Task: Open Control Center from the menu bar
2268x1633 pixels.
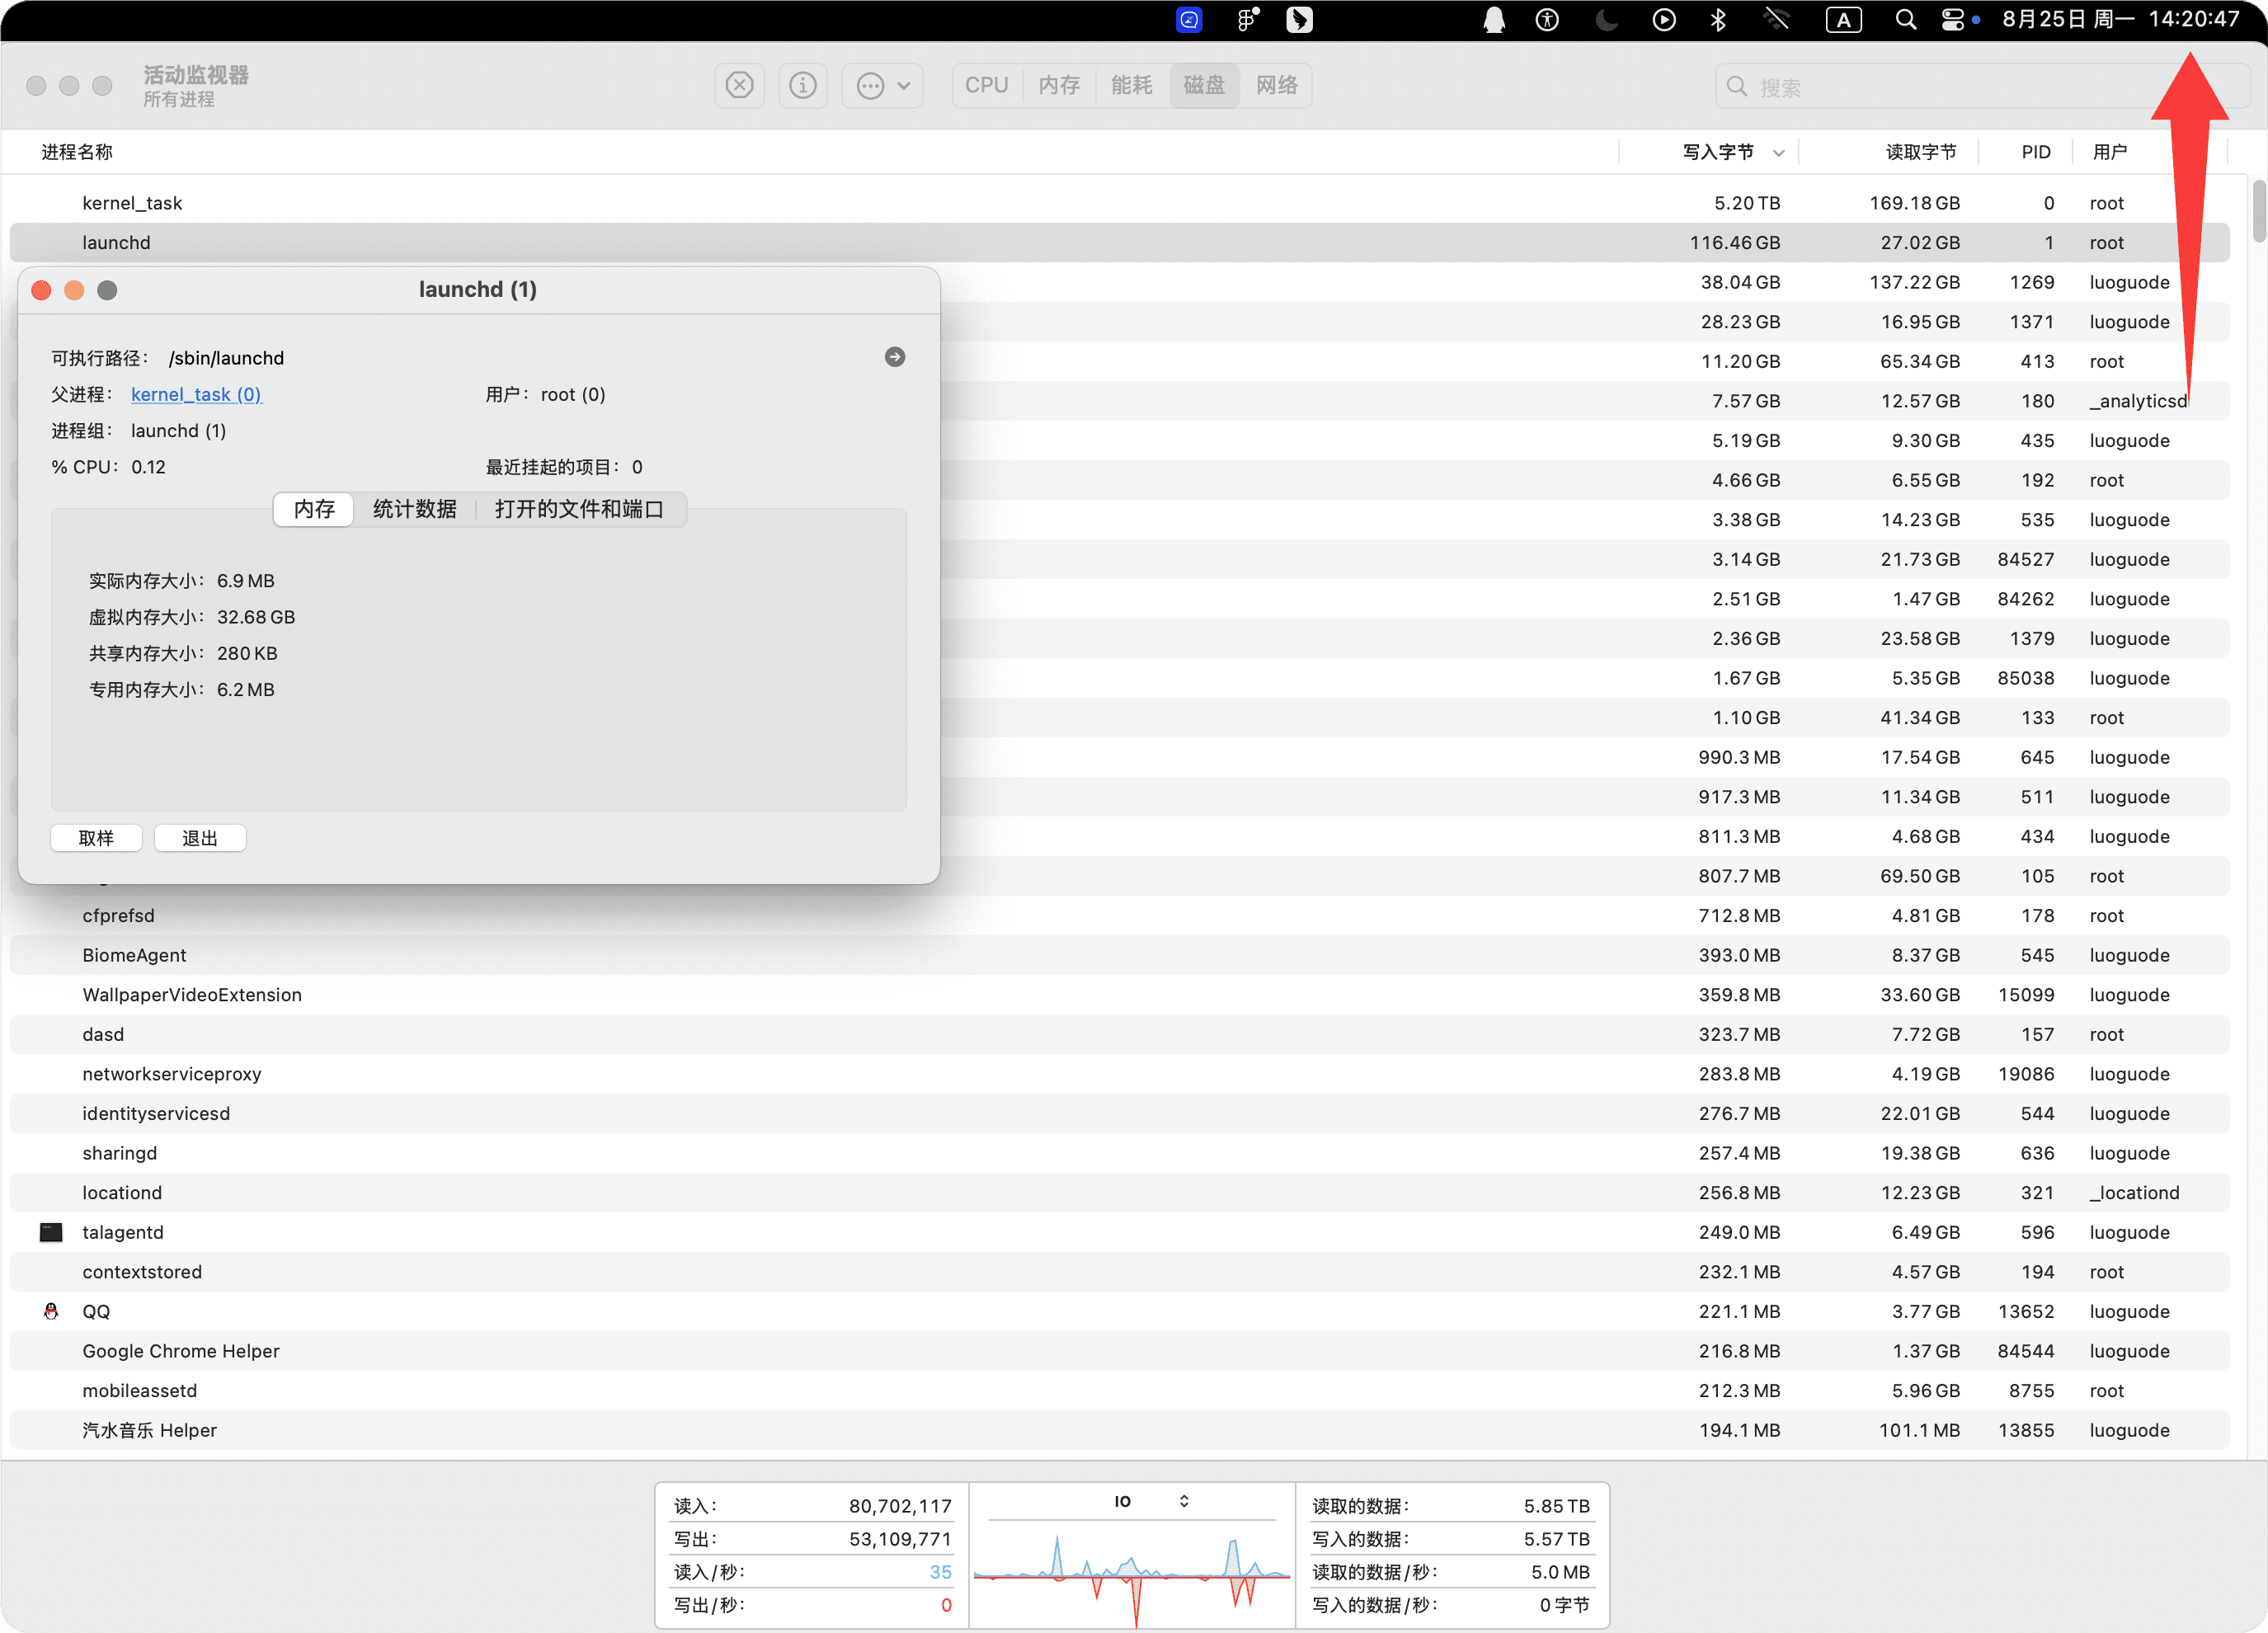Action: [1952, 20]
